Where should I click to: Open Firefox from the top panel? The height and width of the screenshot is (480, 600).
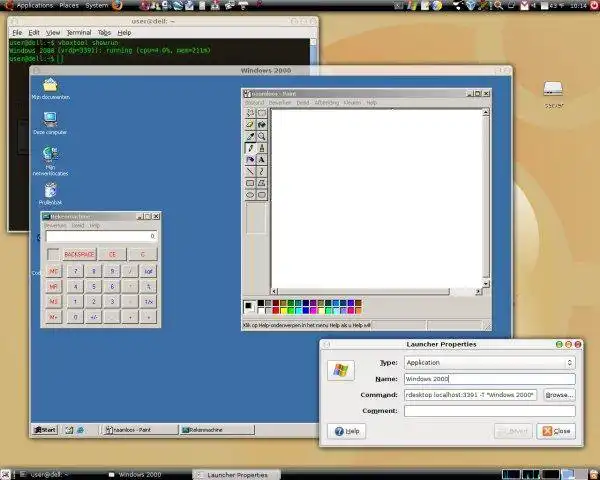coord(117,5)
